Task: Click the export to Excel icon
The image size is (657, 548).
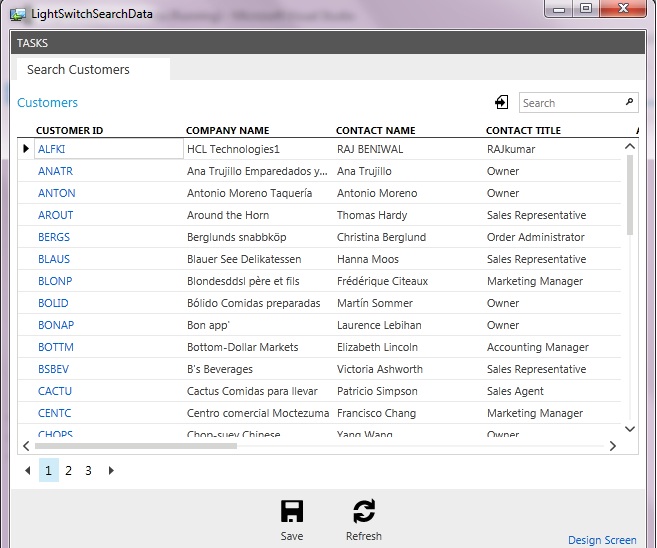Action: (501, 102)
